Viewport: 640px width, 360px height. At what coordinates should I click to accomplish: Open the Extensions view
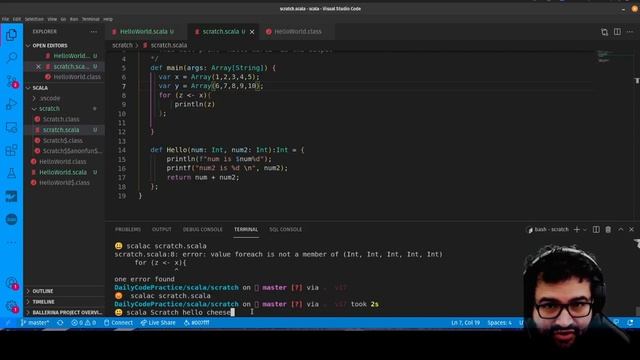pyautogui.click(x=11, y=150)
